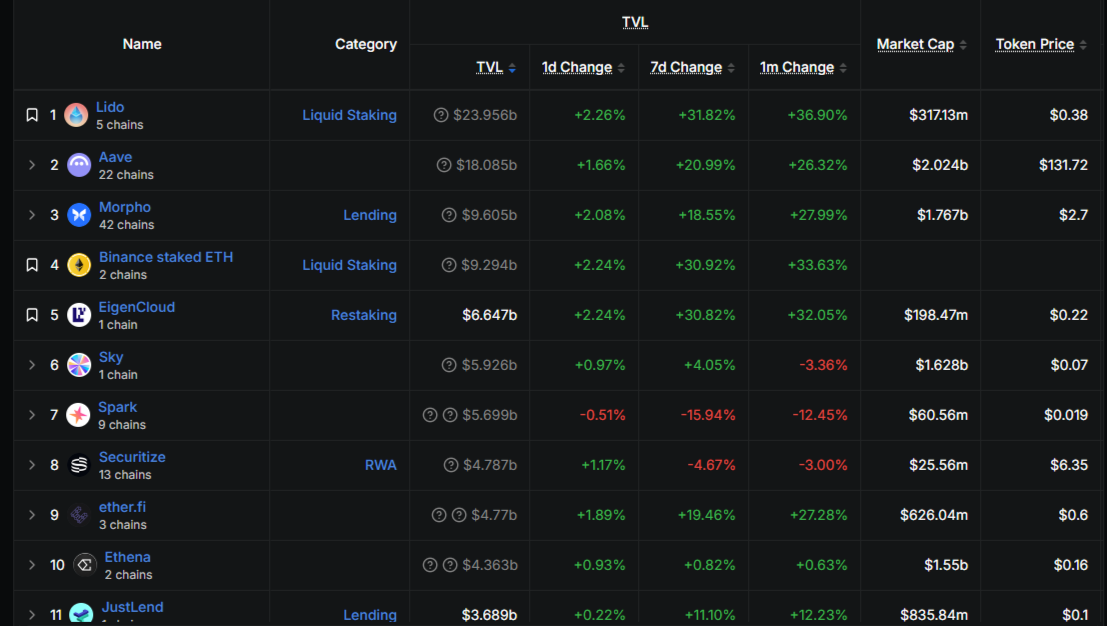Click the Name column header
1107x626 pixels.
(x=142, y=44)
